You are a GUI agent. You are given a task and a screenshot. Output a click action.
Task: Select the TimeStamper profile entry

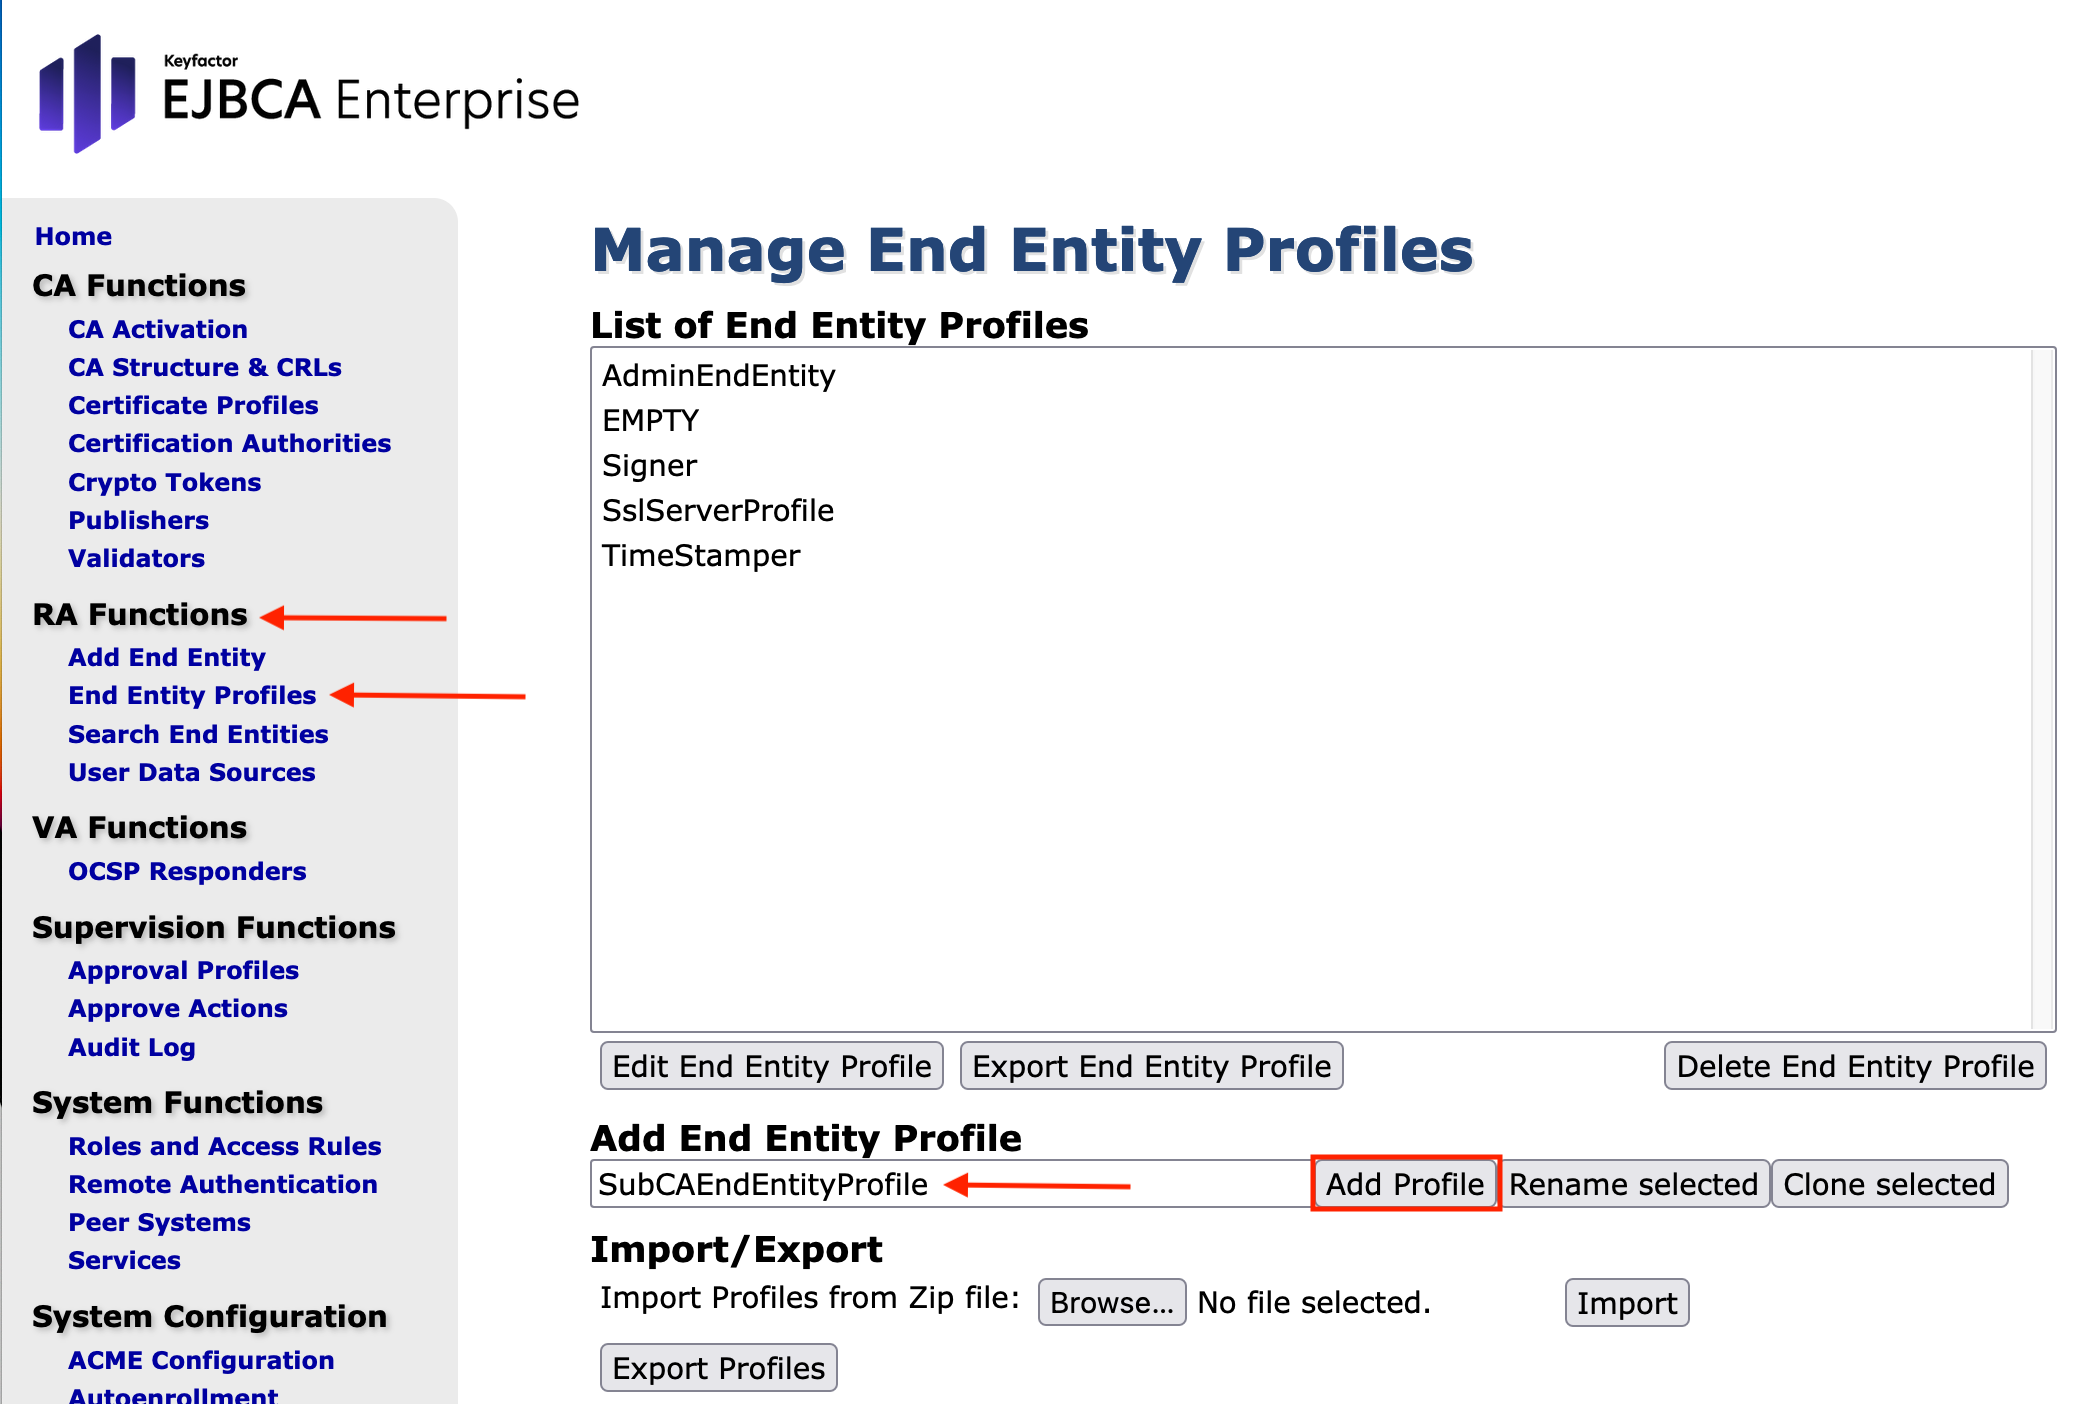tap(701, 555)
